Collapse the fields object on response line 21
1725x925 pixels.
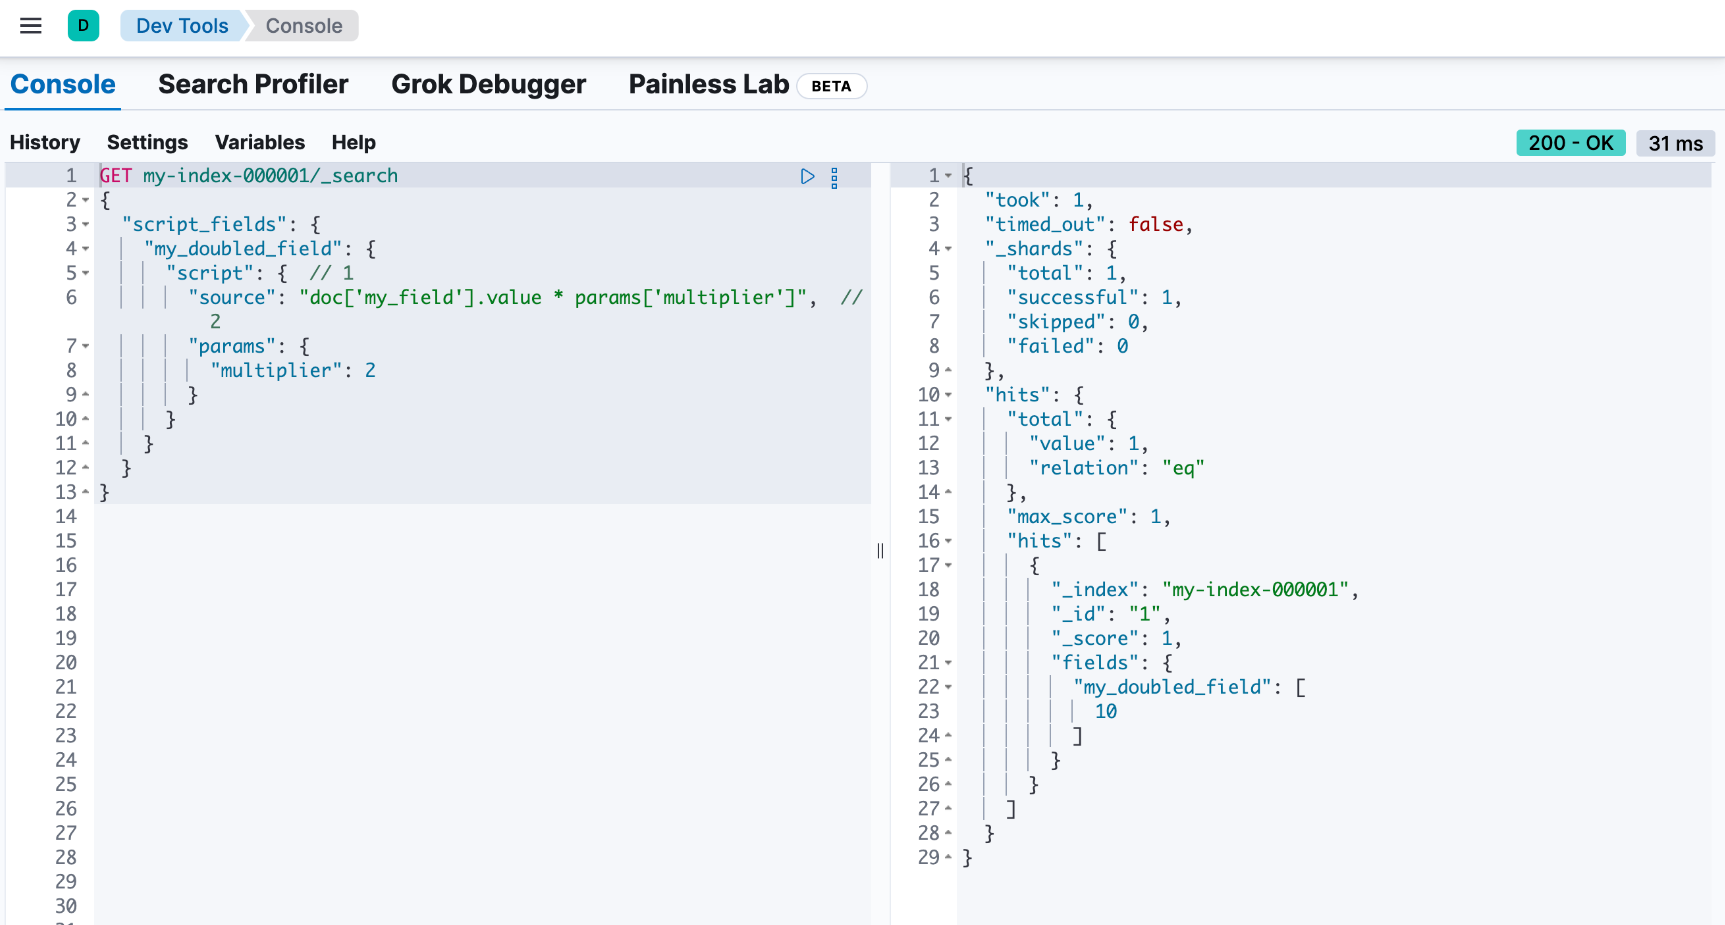[x=948, y=662]
